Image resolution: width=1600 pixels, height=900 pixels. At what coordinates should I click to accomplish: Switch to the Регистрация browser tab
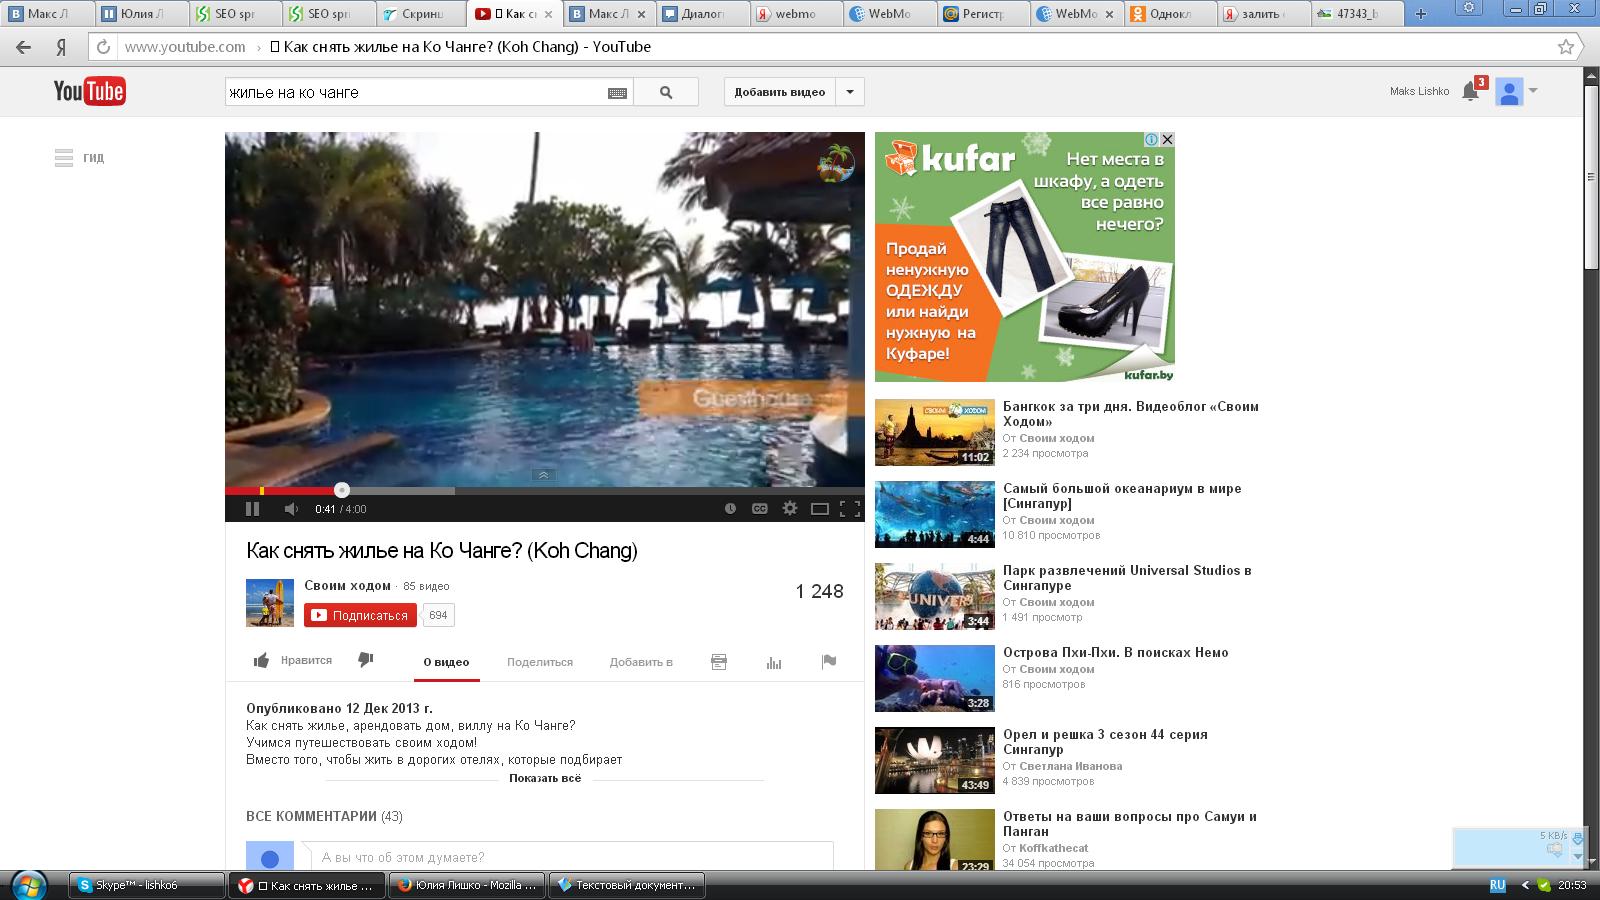coord(983,14)
